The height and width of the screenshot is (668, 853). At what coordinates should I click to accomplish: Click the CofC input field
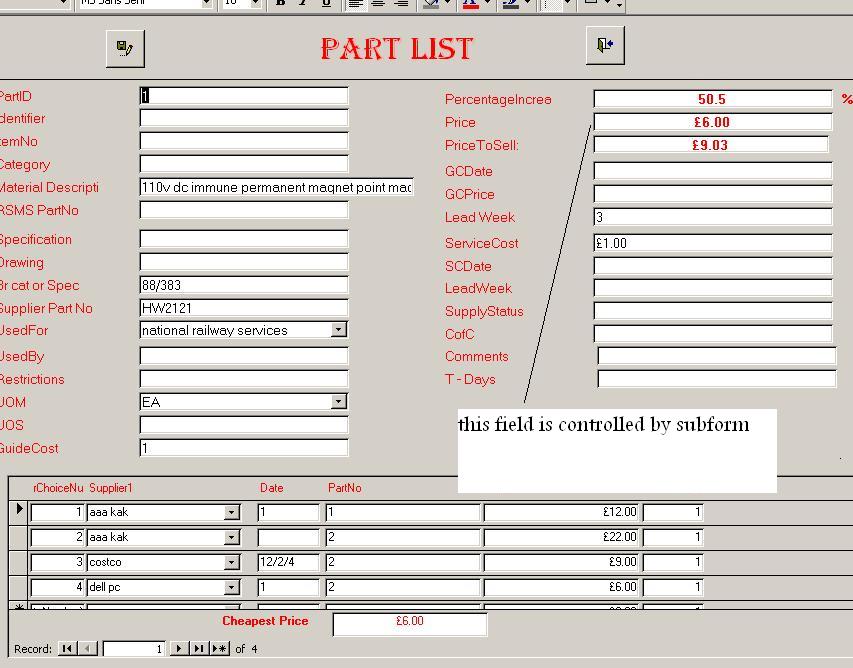click(x=713, y=333)
